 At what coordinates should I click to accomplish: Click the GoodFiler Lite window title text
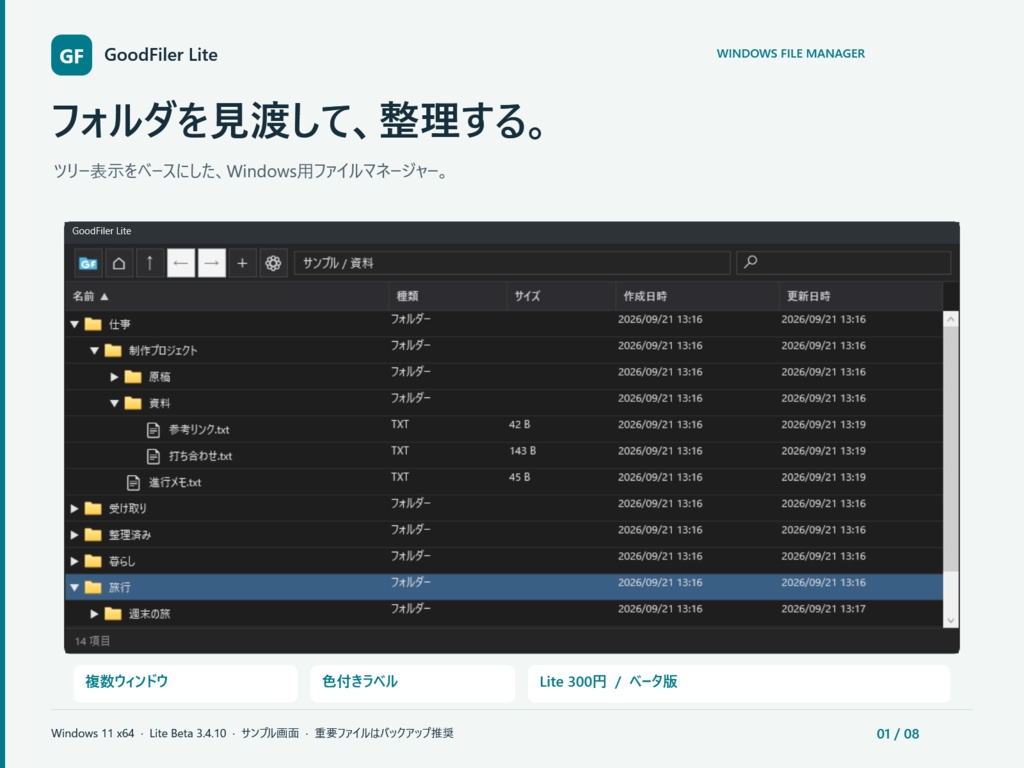pyautogui.click(x=101, y=231)
